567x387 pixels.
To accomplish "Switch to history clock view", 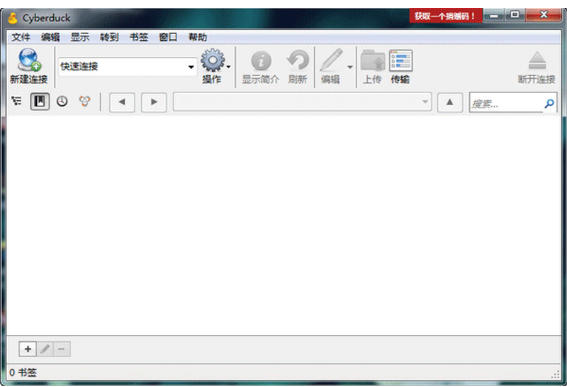I will point(62,101).
